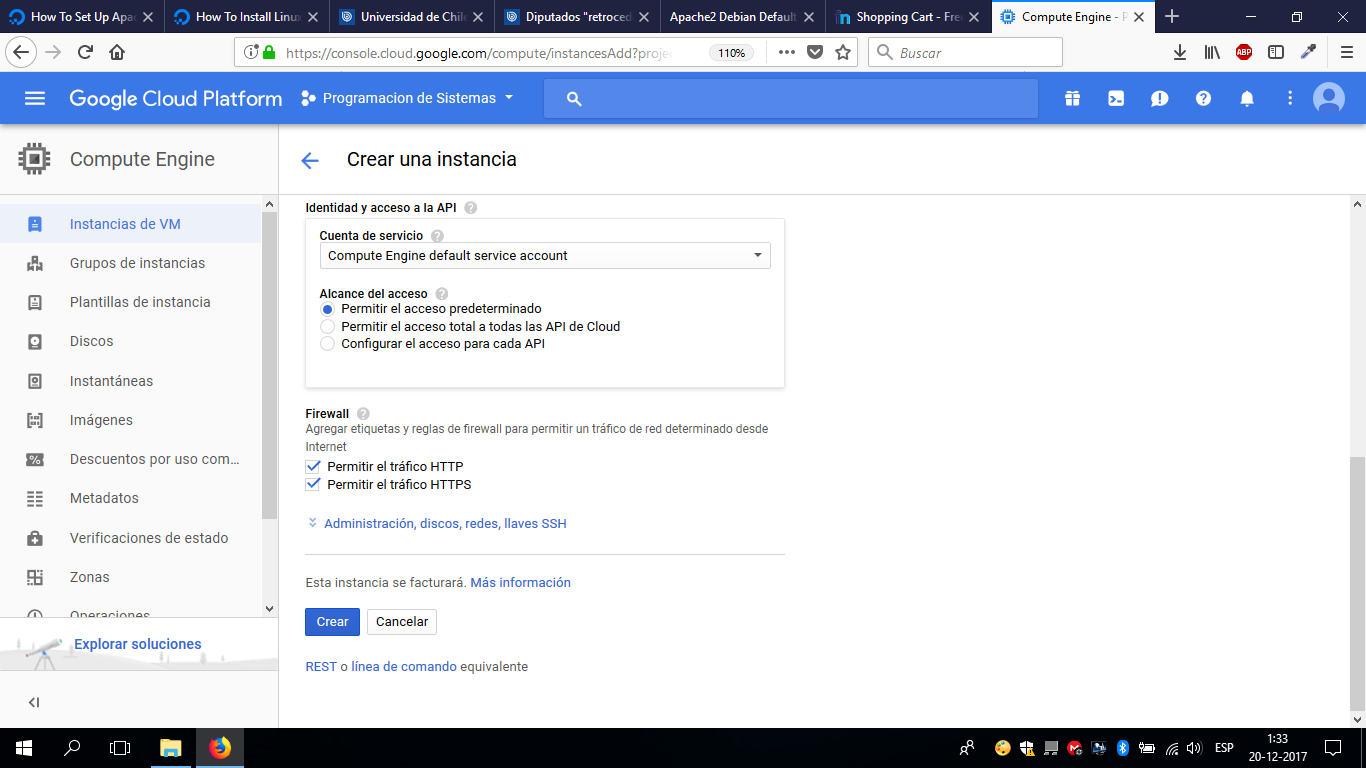This screenshot has width=1366, height=768.
Task: Click the Zonas sidebar icon
Action: [35, 577]
